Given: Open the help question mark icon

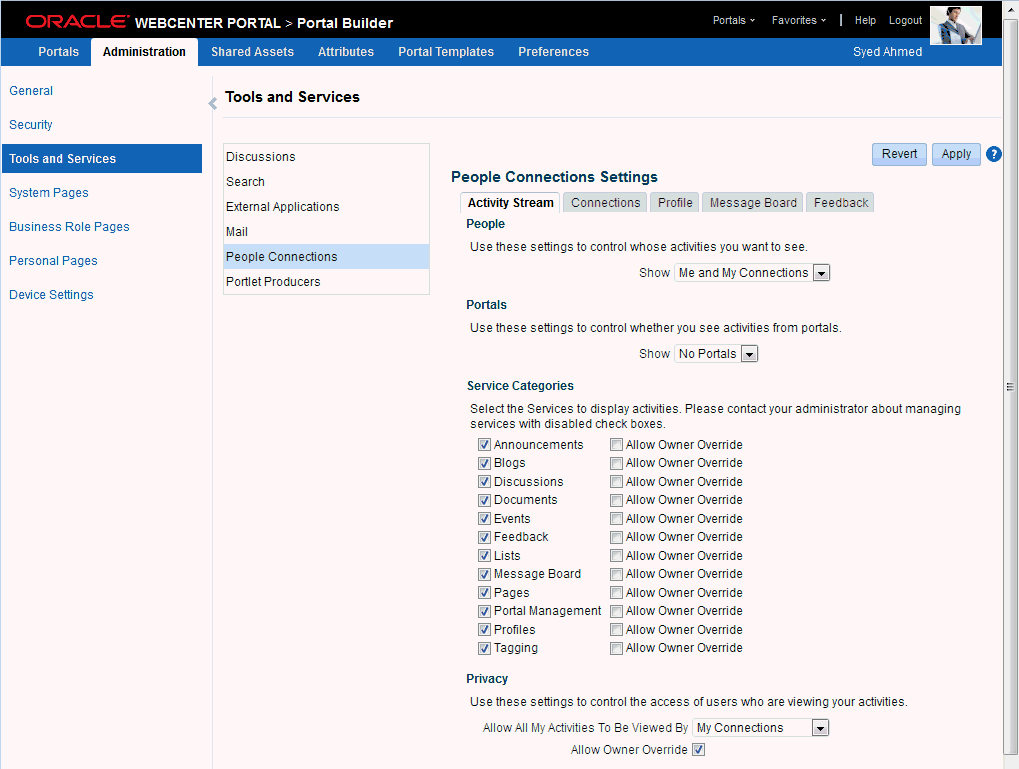Looking at the screenshot, I should tap(993, 154).
